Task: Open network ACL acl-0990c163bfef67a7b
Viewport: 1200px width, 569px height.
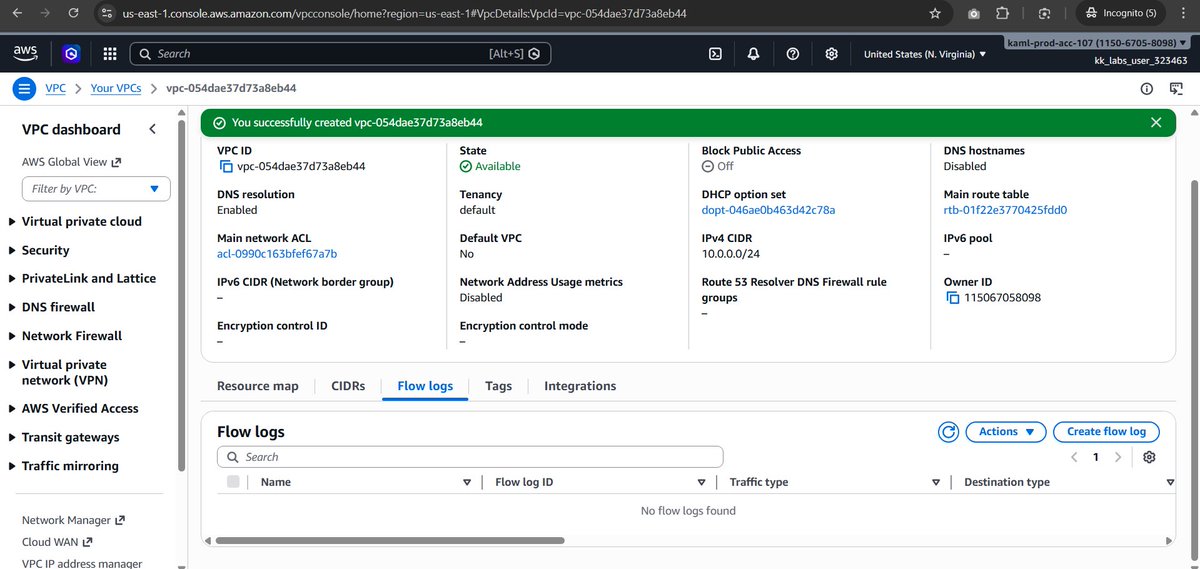Action: tap(277, 254)
